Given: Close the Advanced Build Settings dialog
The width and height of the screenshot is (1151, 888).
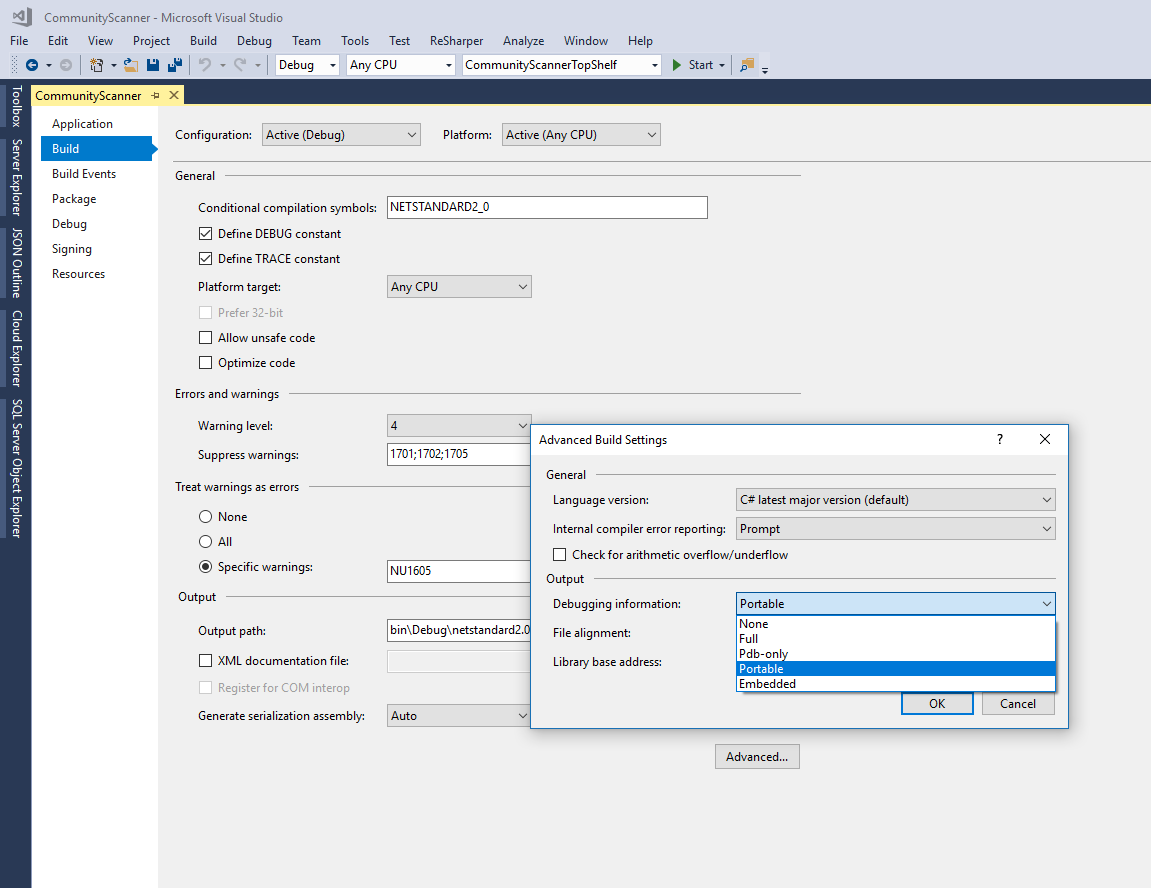Looking at the screenshot, I should click(x=1045, y=439).
